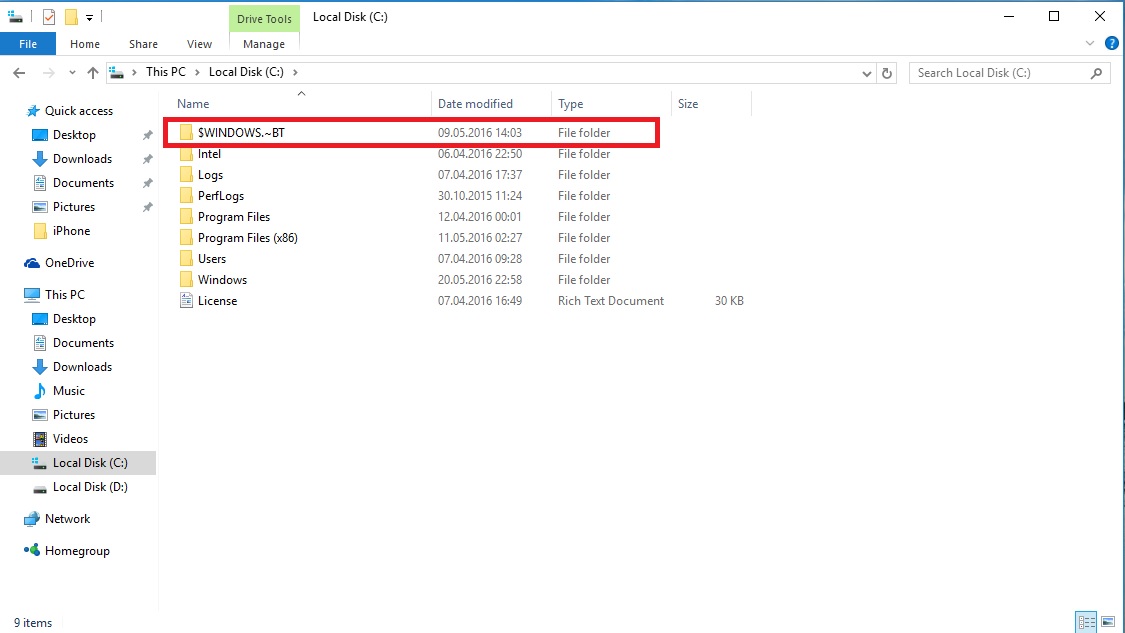
Task: Open OneDrive in the navigation pane
Action: [x=69, y=263]
